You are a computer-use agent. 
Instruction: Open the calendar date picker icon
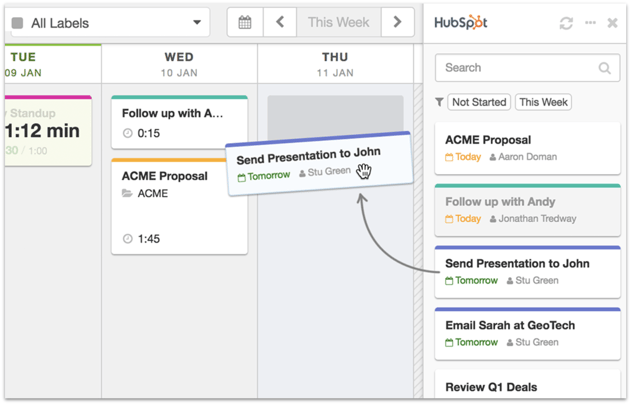point(245,23)
